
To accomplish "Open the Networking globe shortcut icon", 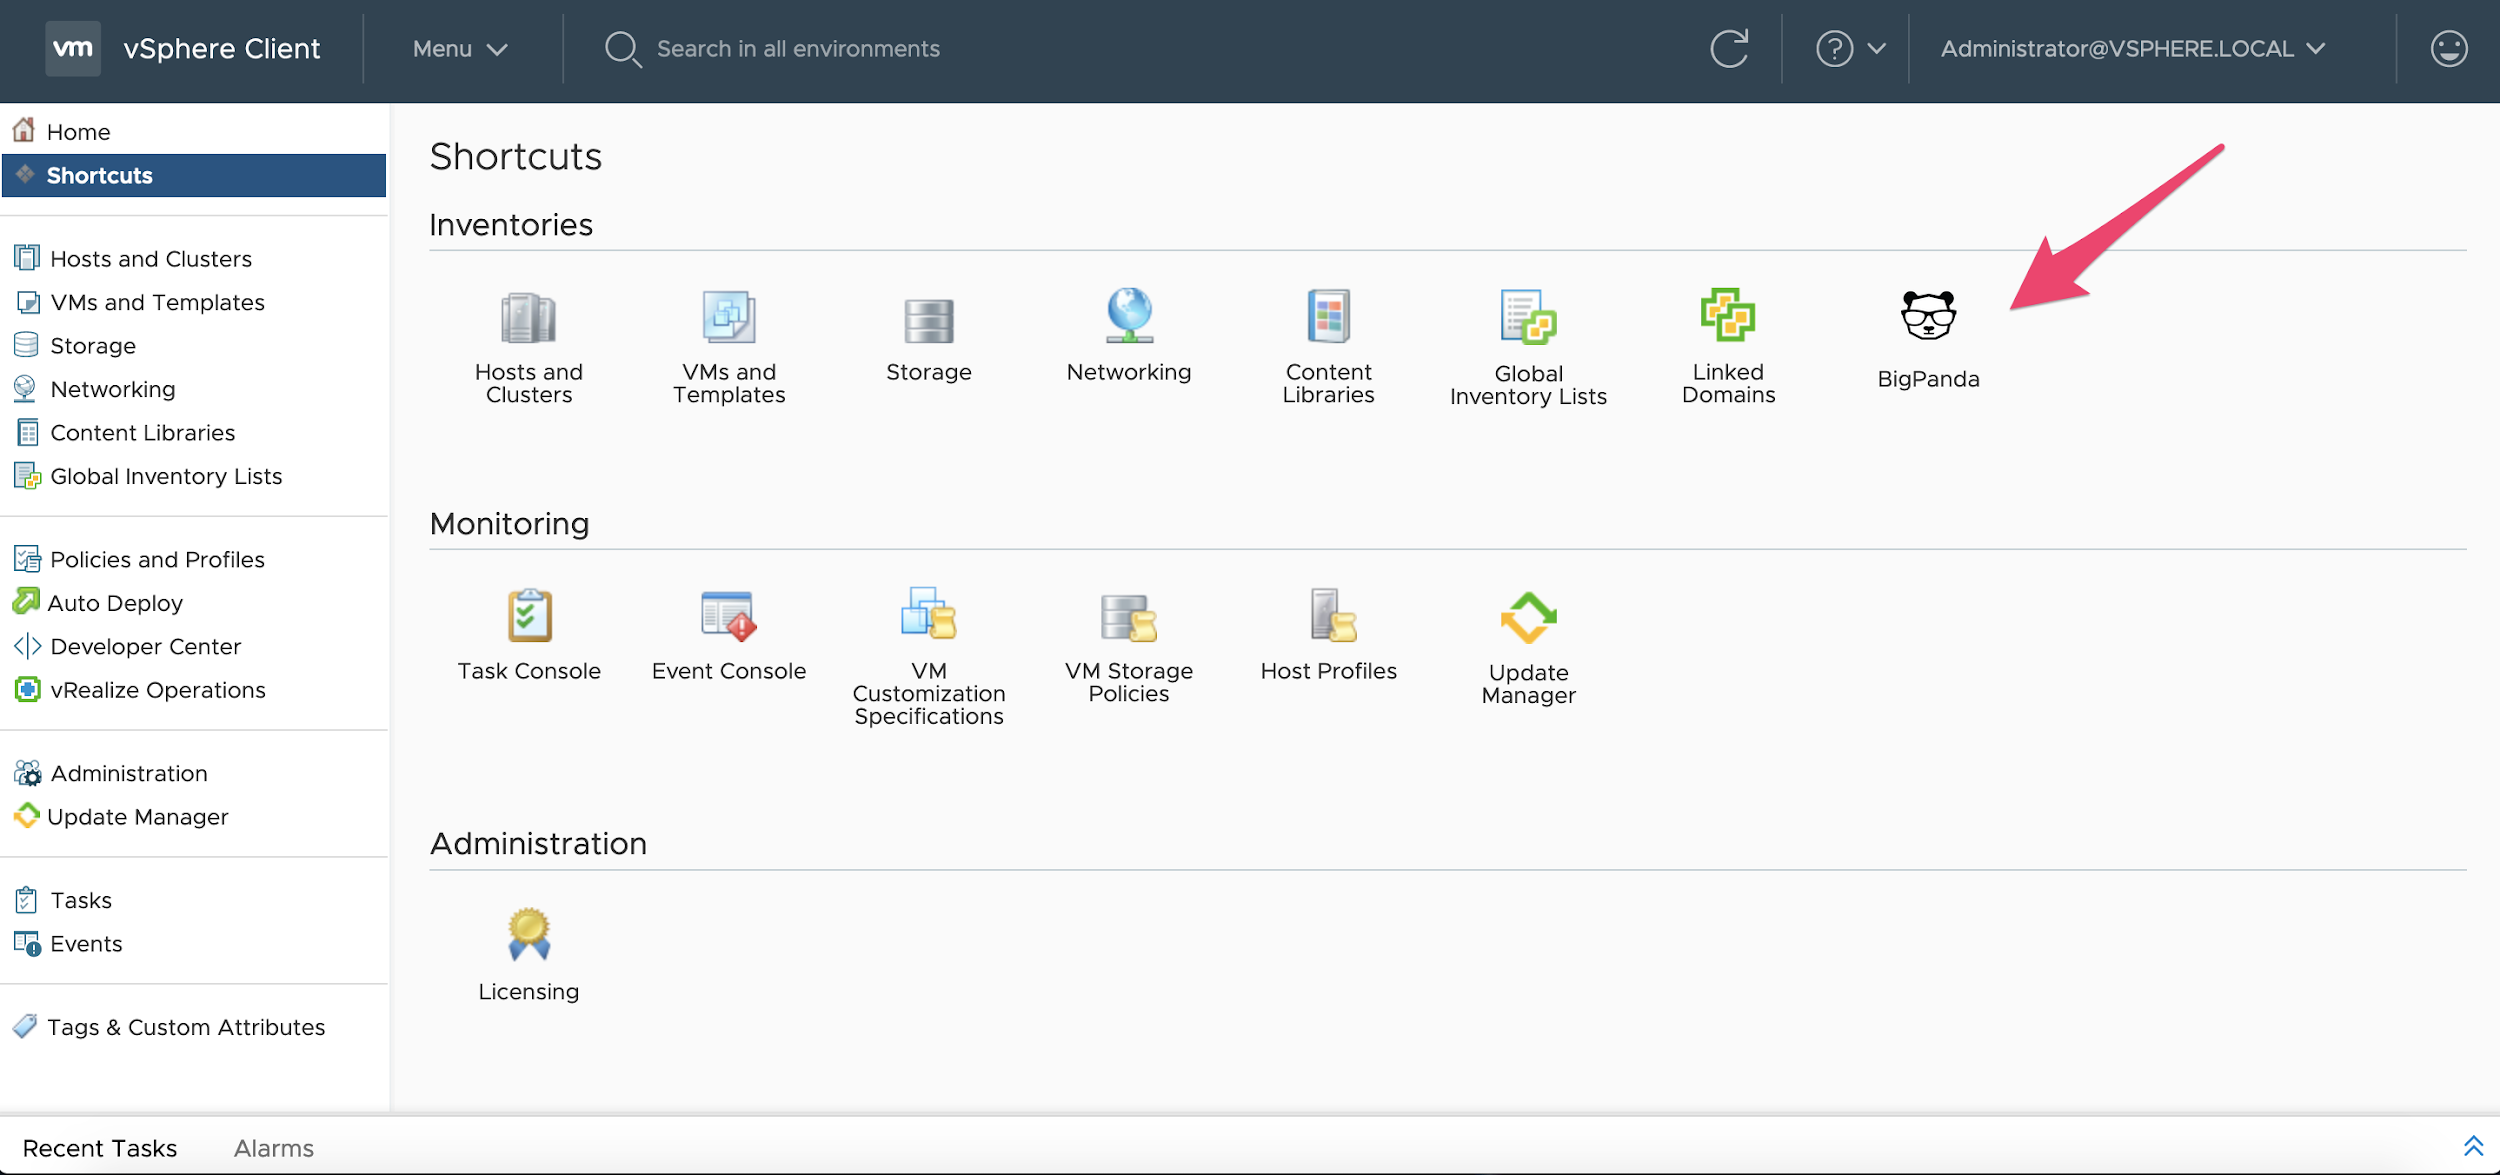I will (x=1128, y=316).
